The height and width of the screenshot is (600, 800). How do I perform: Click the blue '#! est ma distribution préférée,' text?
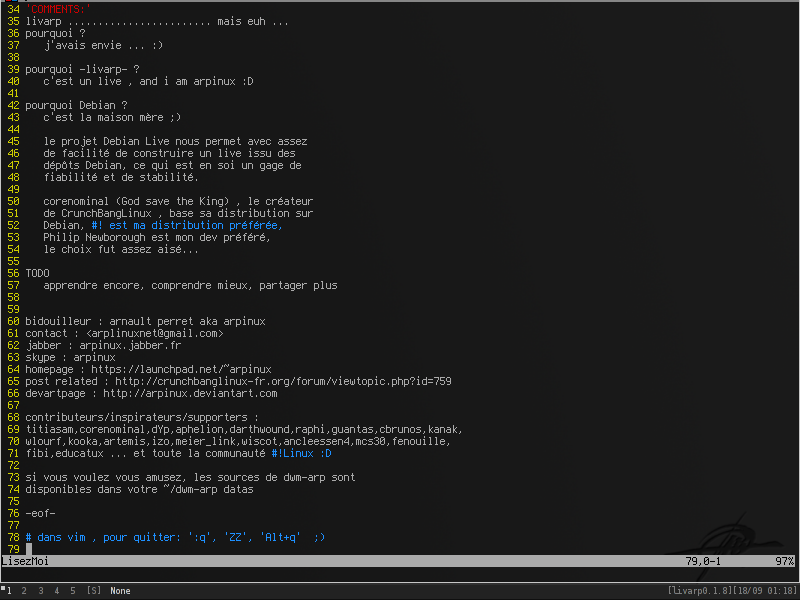point(187,226)
